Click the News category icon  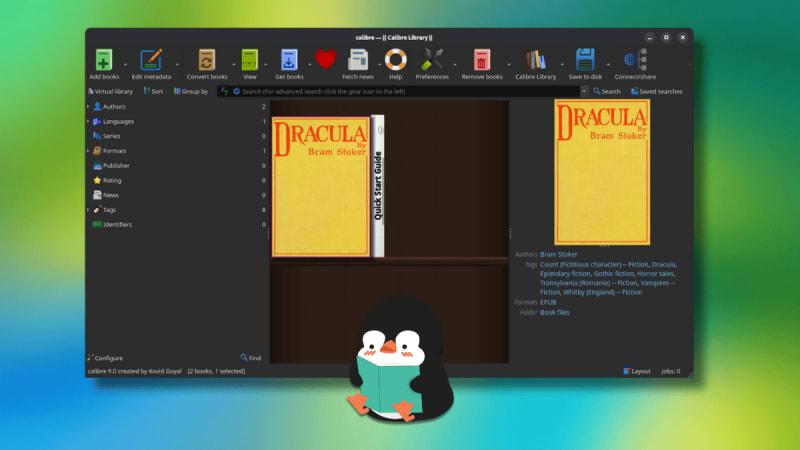[97, 195]
